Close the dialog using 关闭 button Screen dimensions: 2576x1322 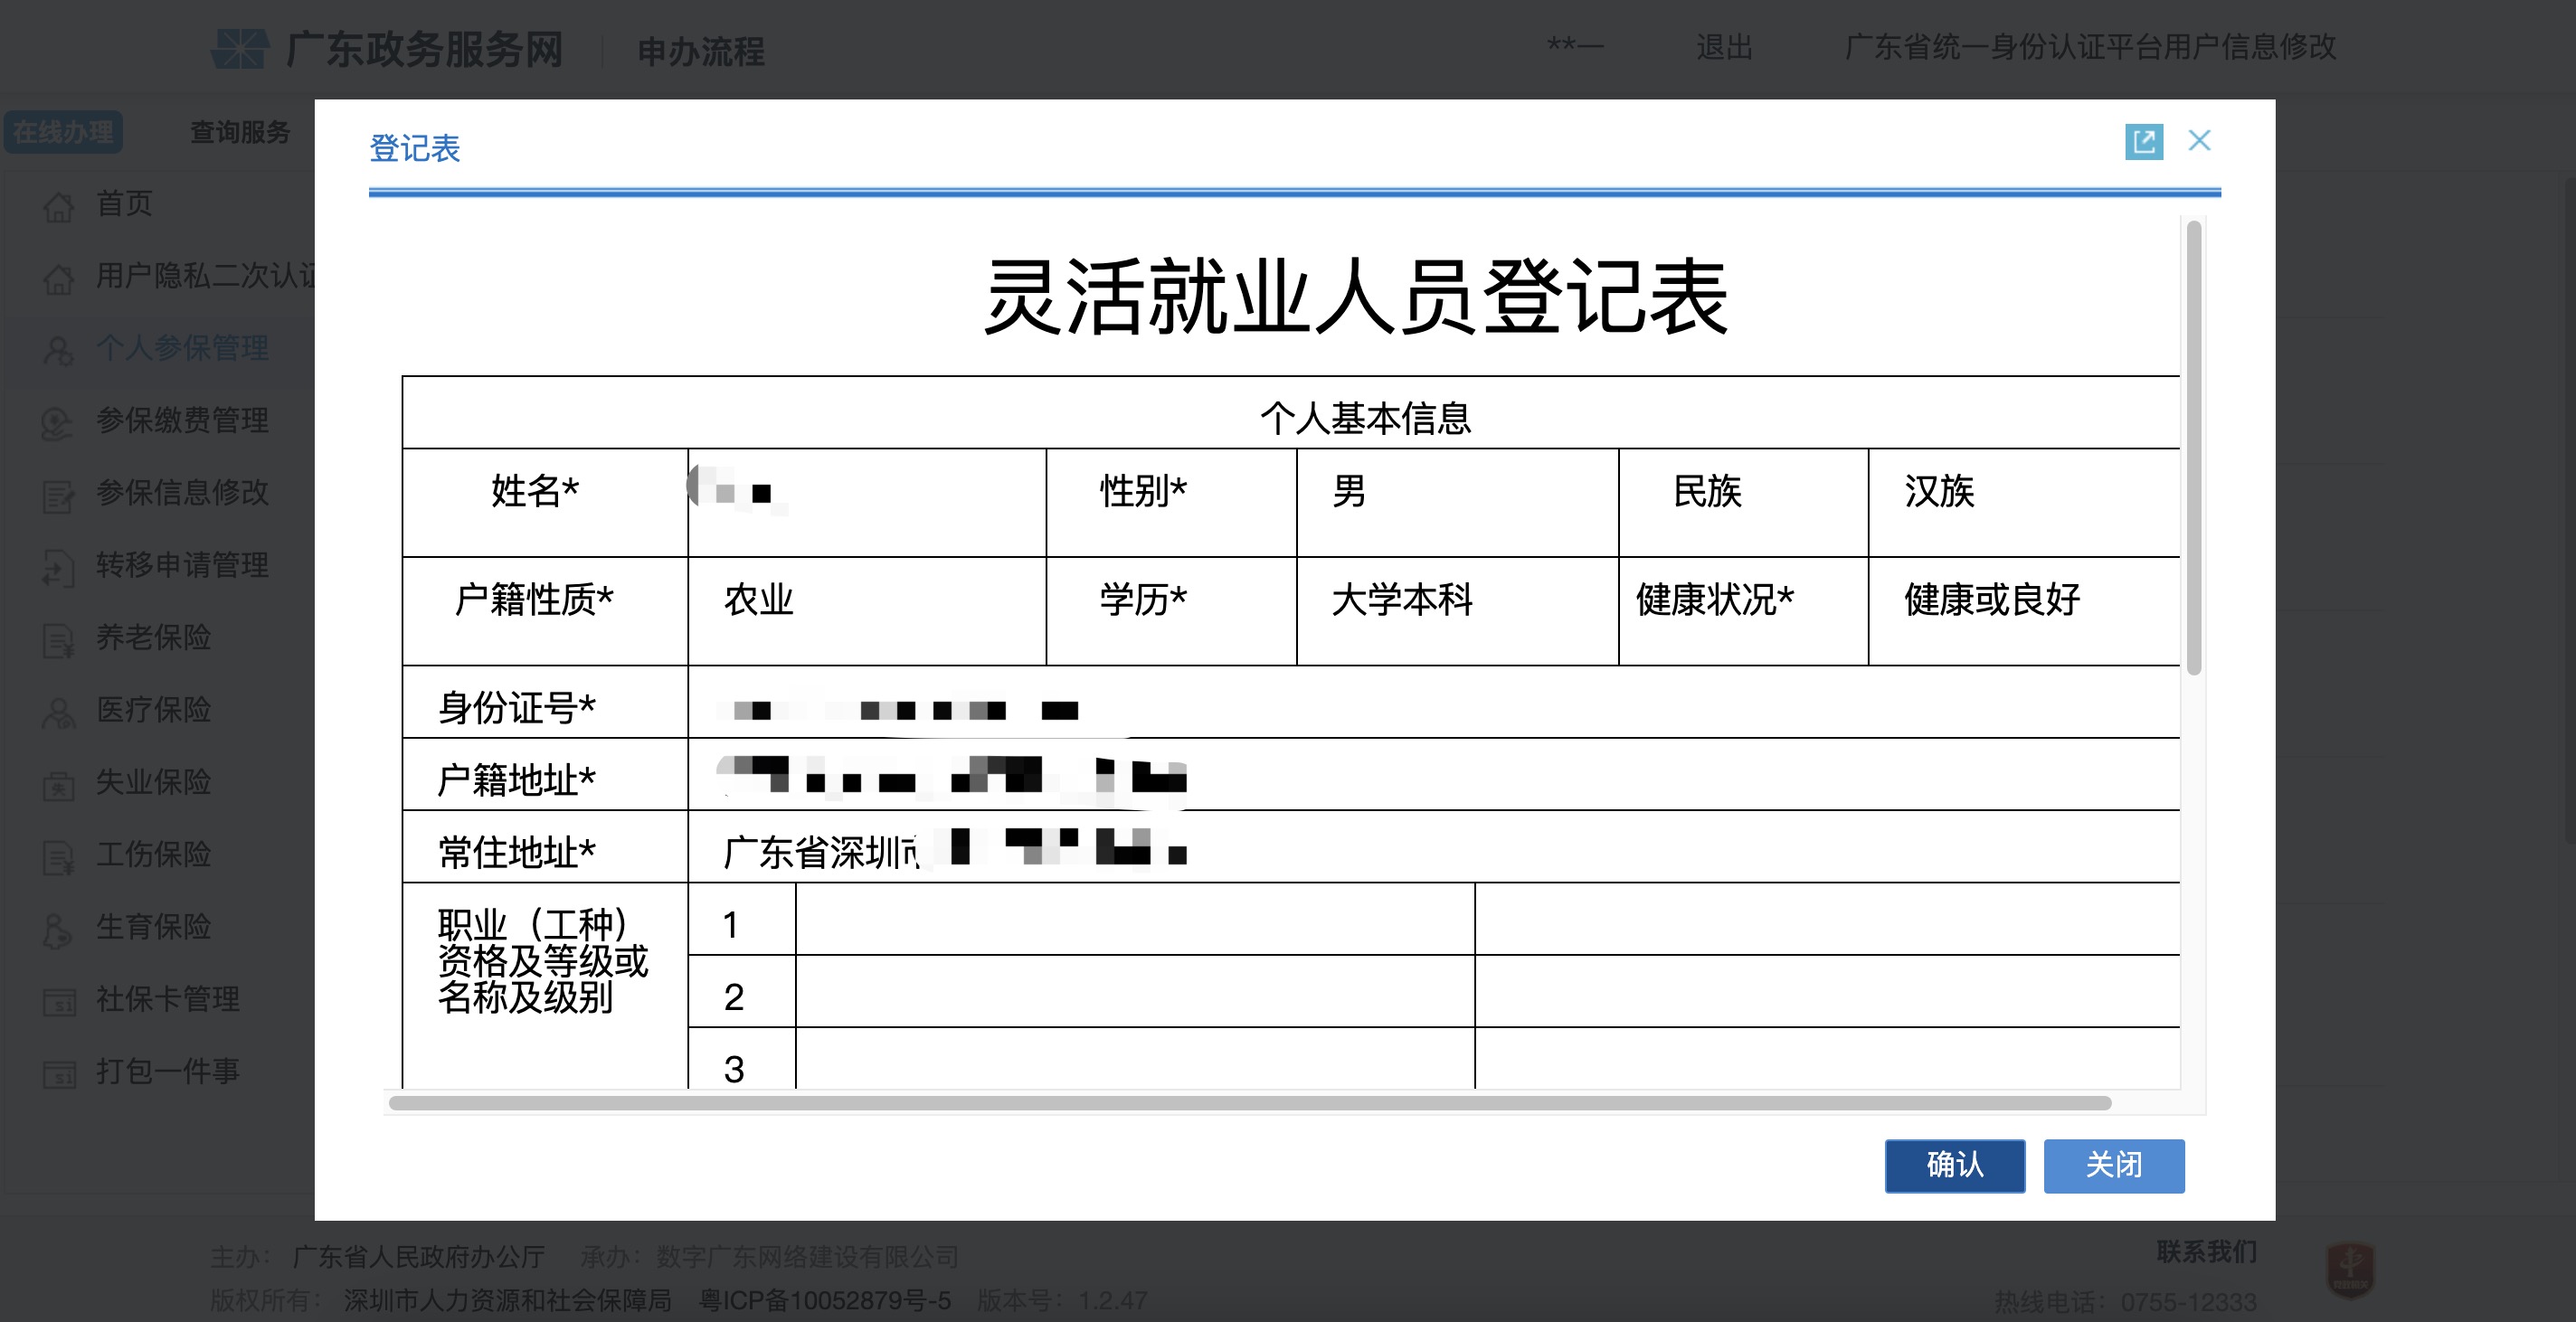2114,1166
